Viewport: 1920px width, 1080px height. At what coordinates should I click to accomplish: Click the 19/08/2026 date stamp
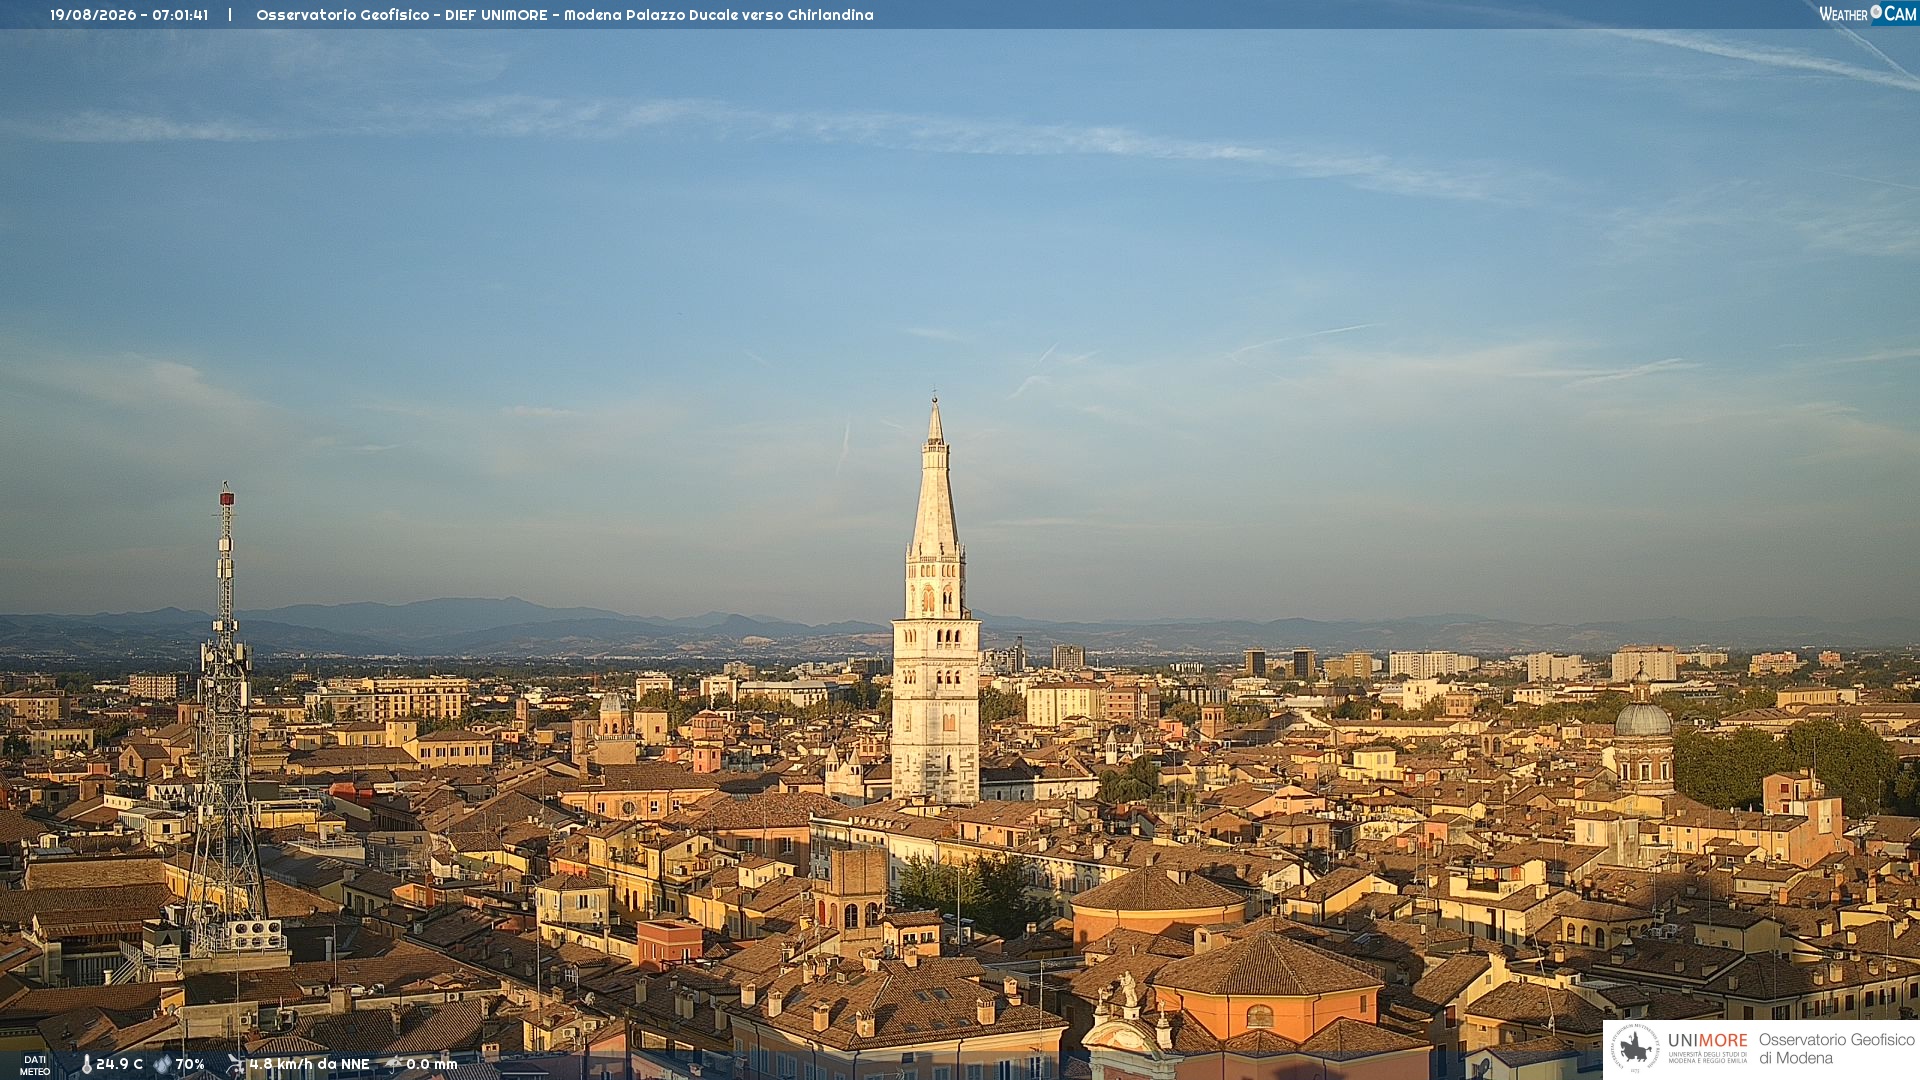point(96,15)
